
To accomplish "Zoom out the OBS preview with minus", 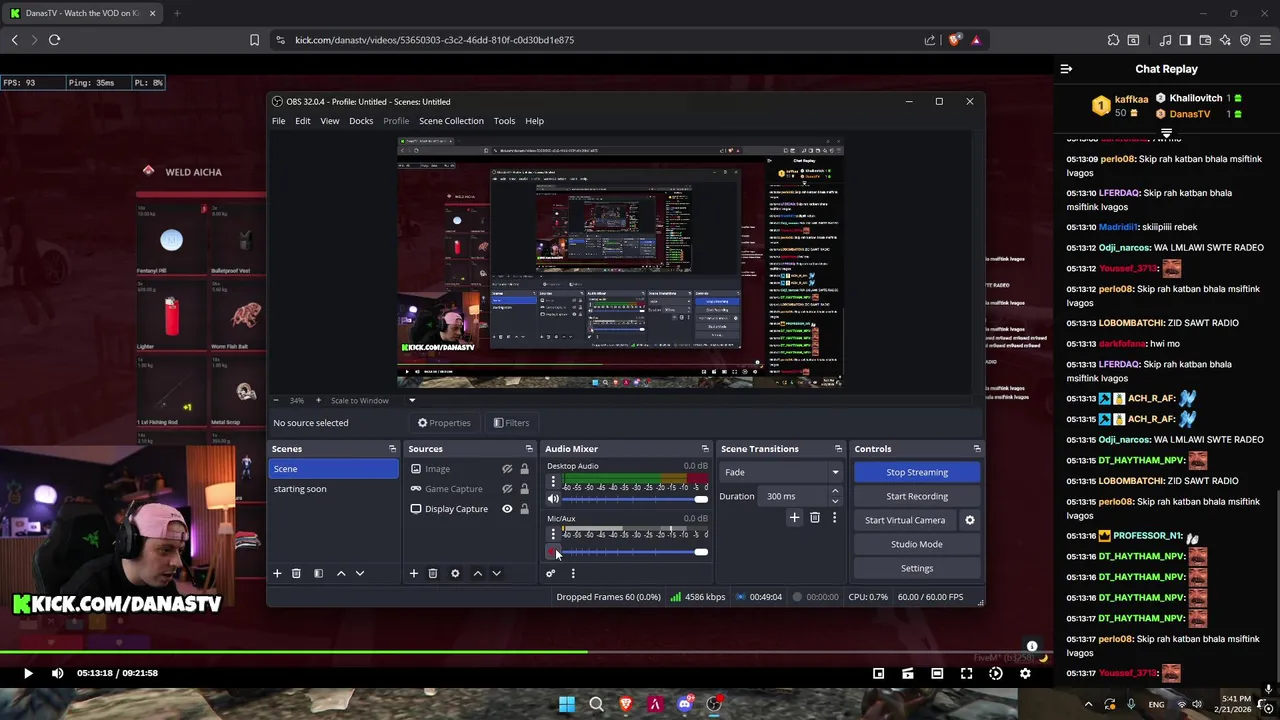I will click(x=276, y=400).
